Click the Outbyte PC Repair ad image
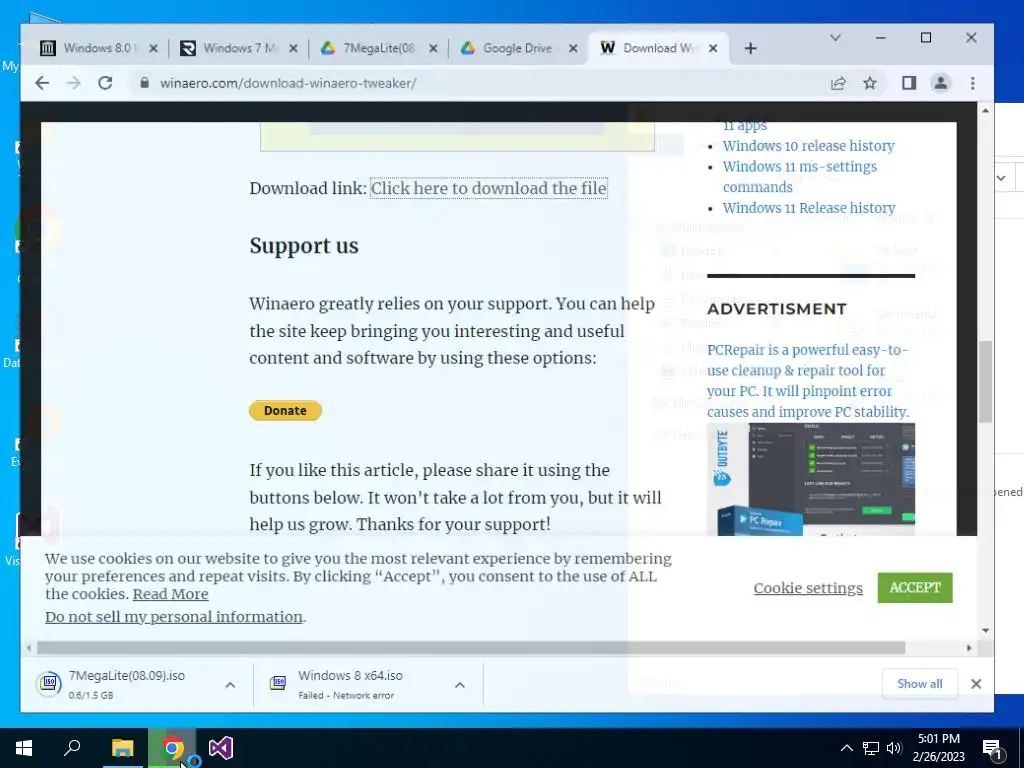 click(810, 479)
